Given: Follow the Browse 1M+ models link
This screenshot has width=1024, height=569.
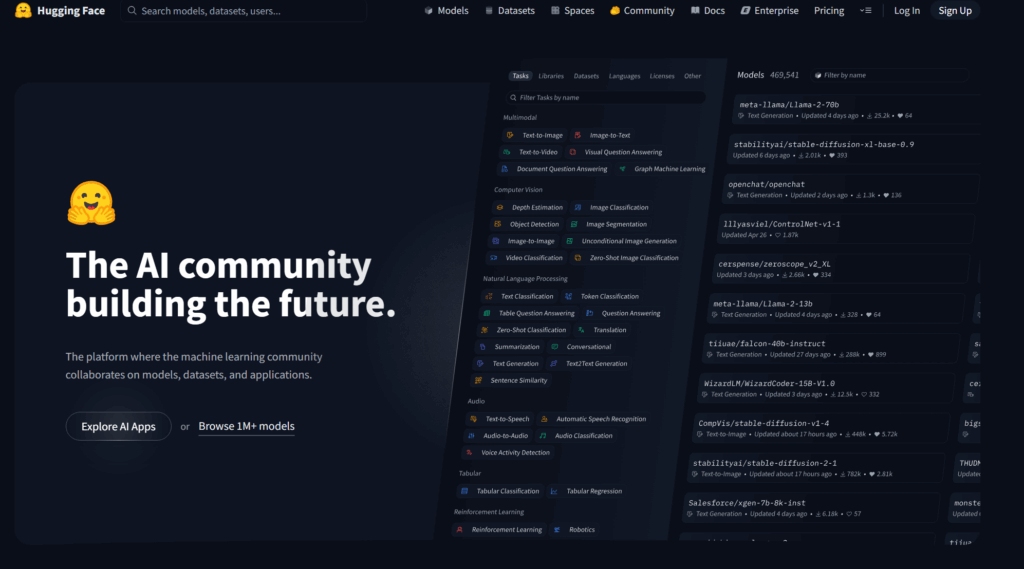Looking at the screenshot, I should (246, 426).
